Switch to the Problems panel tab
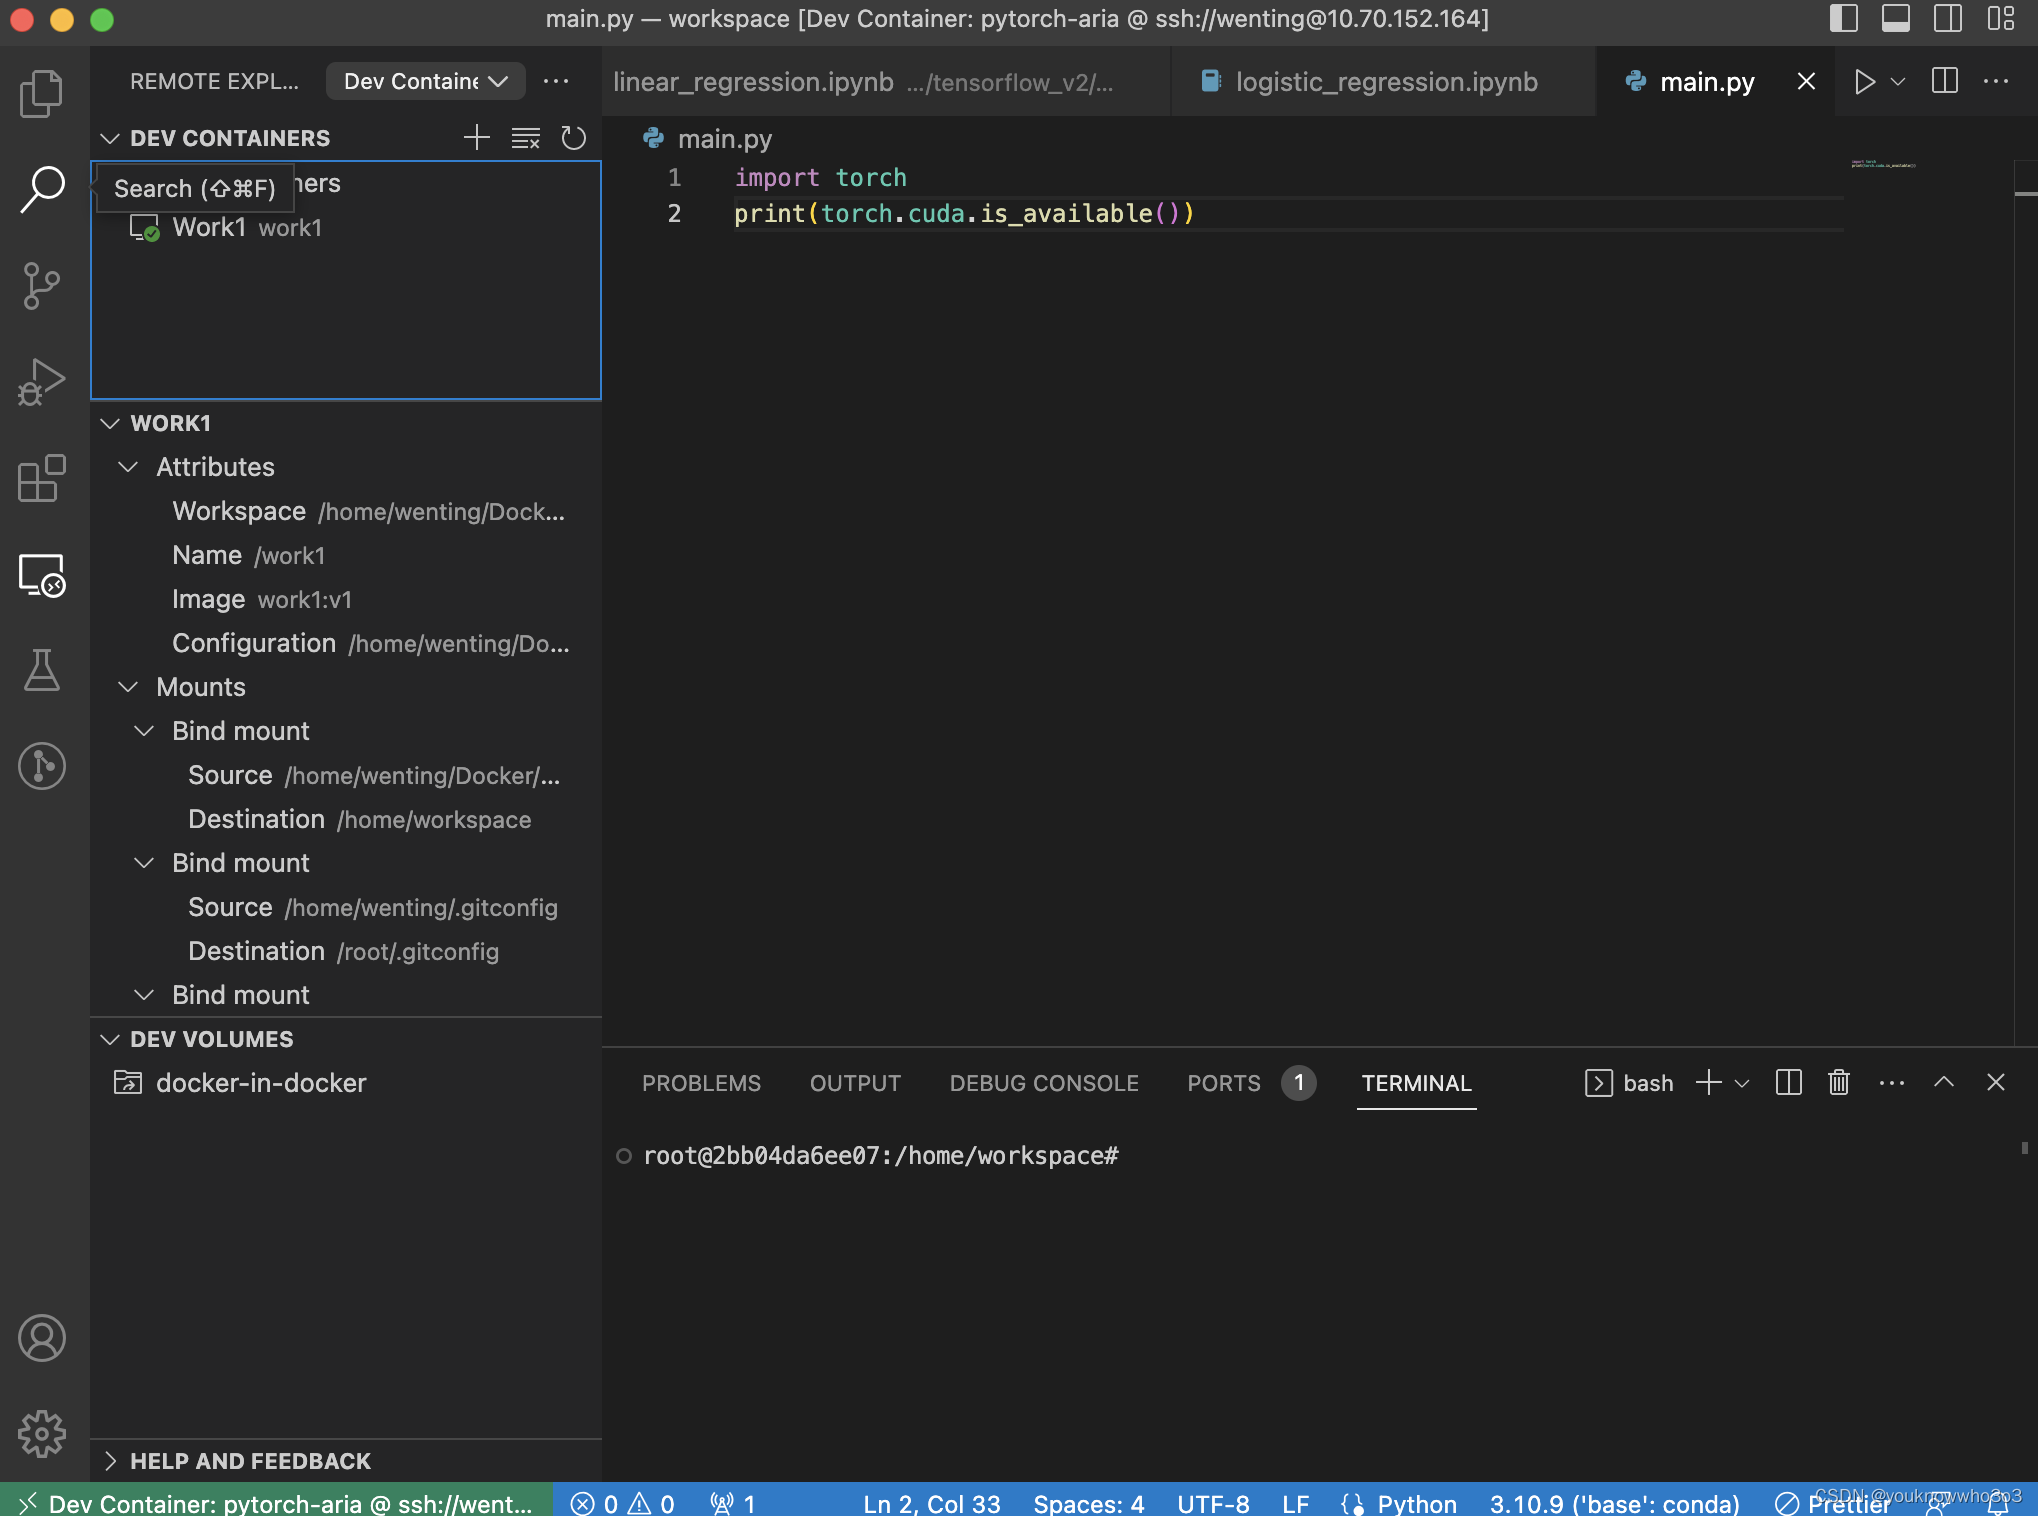The image size is (2038, 1516). [x=701, y=1083]
